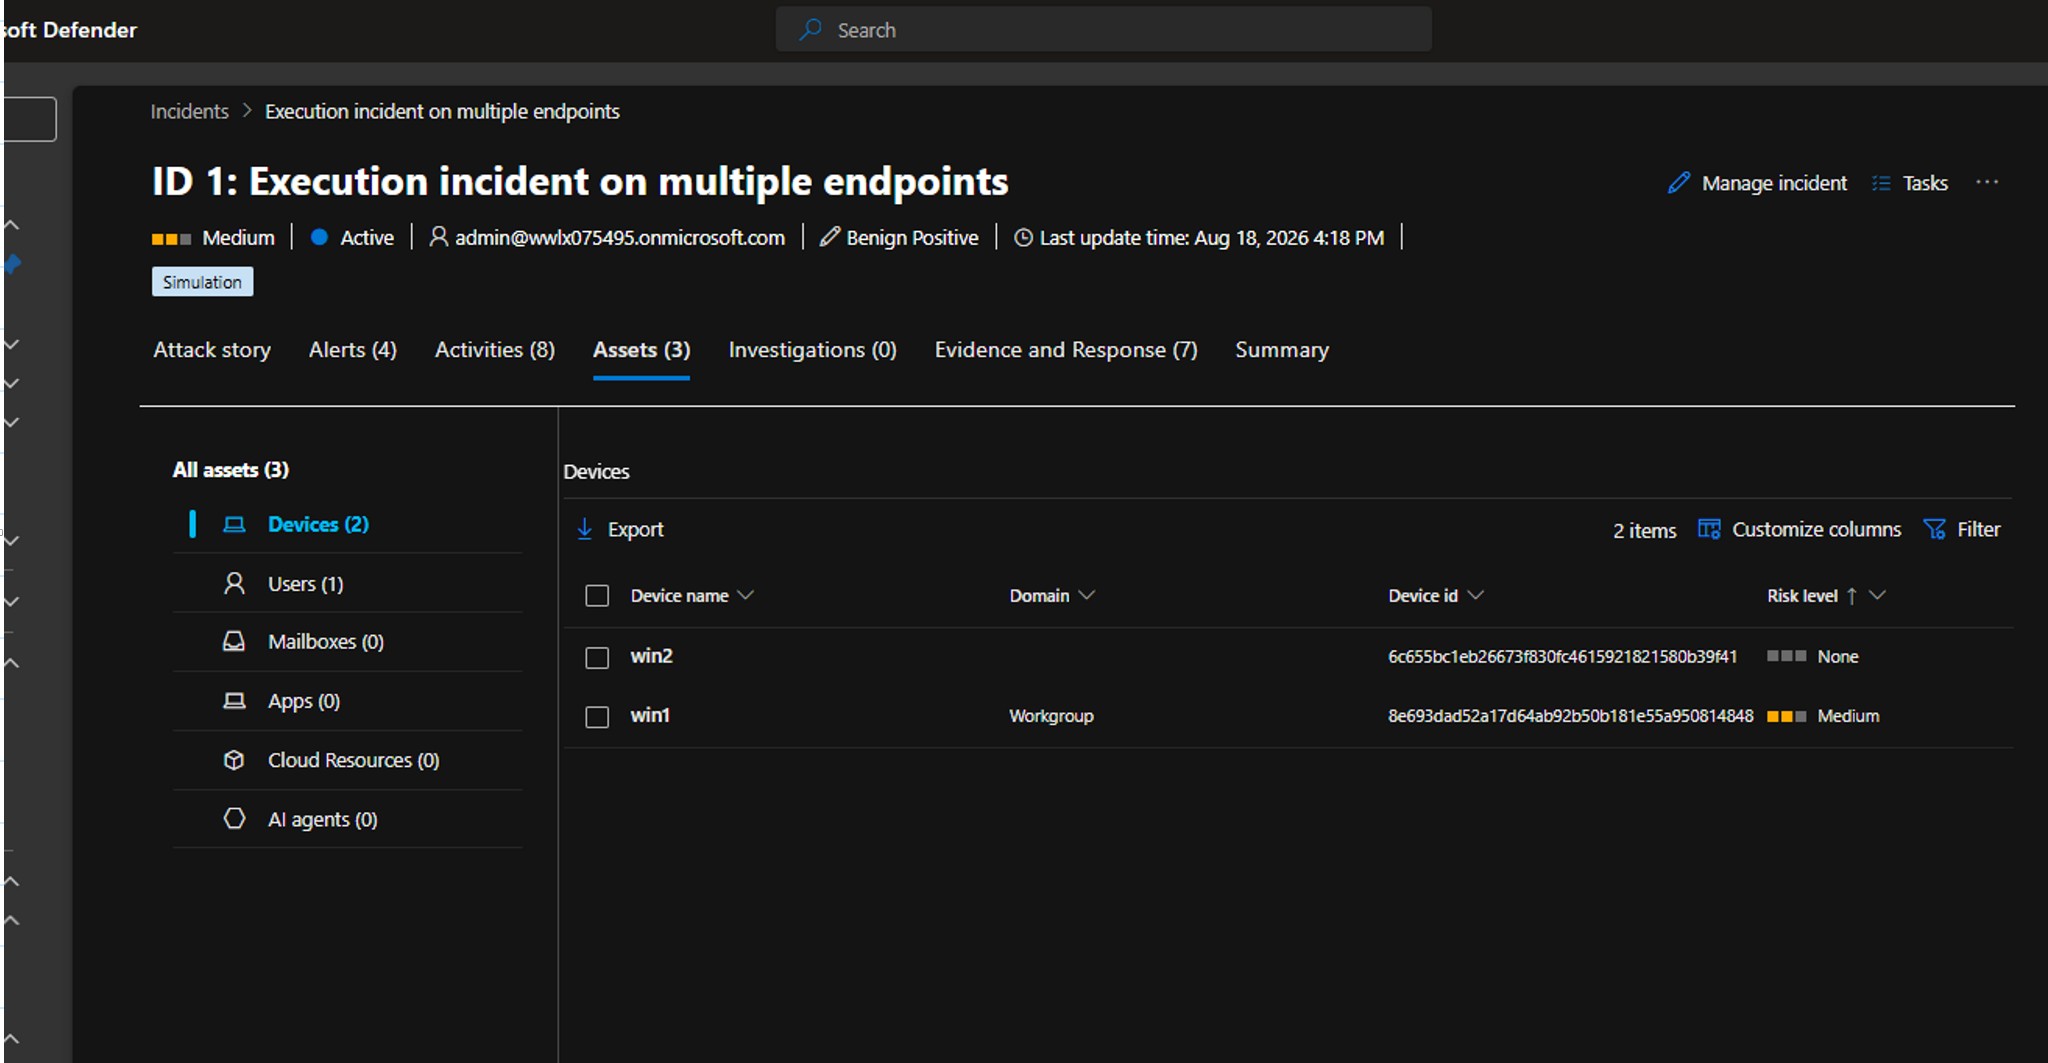Image resolution: width=2048 pixels, height=1063 pixels.
Task: Click the Simulation tag
Action: click(202, 282)
